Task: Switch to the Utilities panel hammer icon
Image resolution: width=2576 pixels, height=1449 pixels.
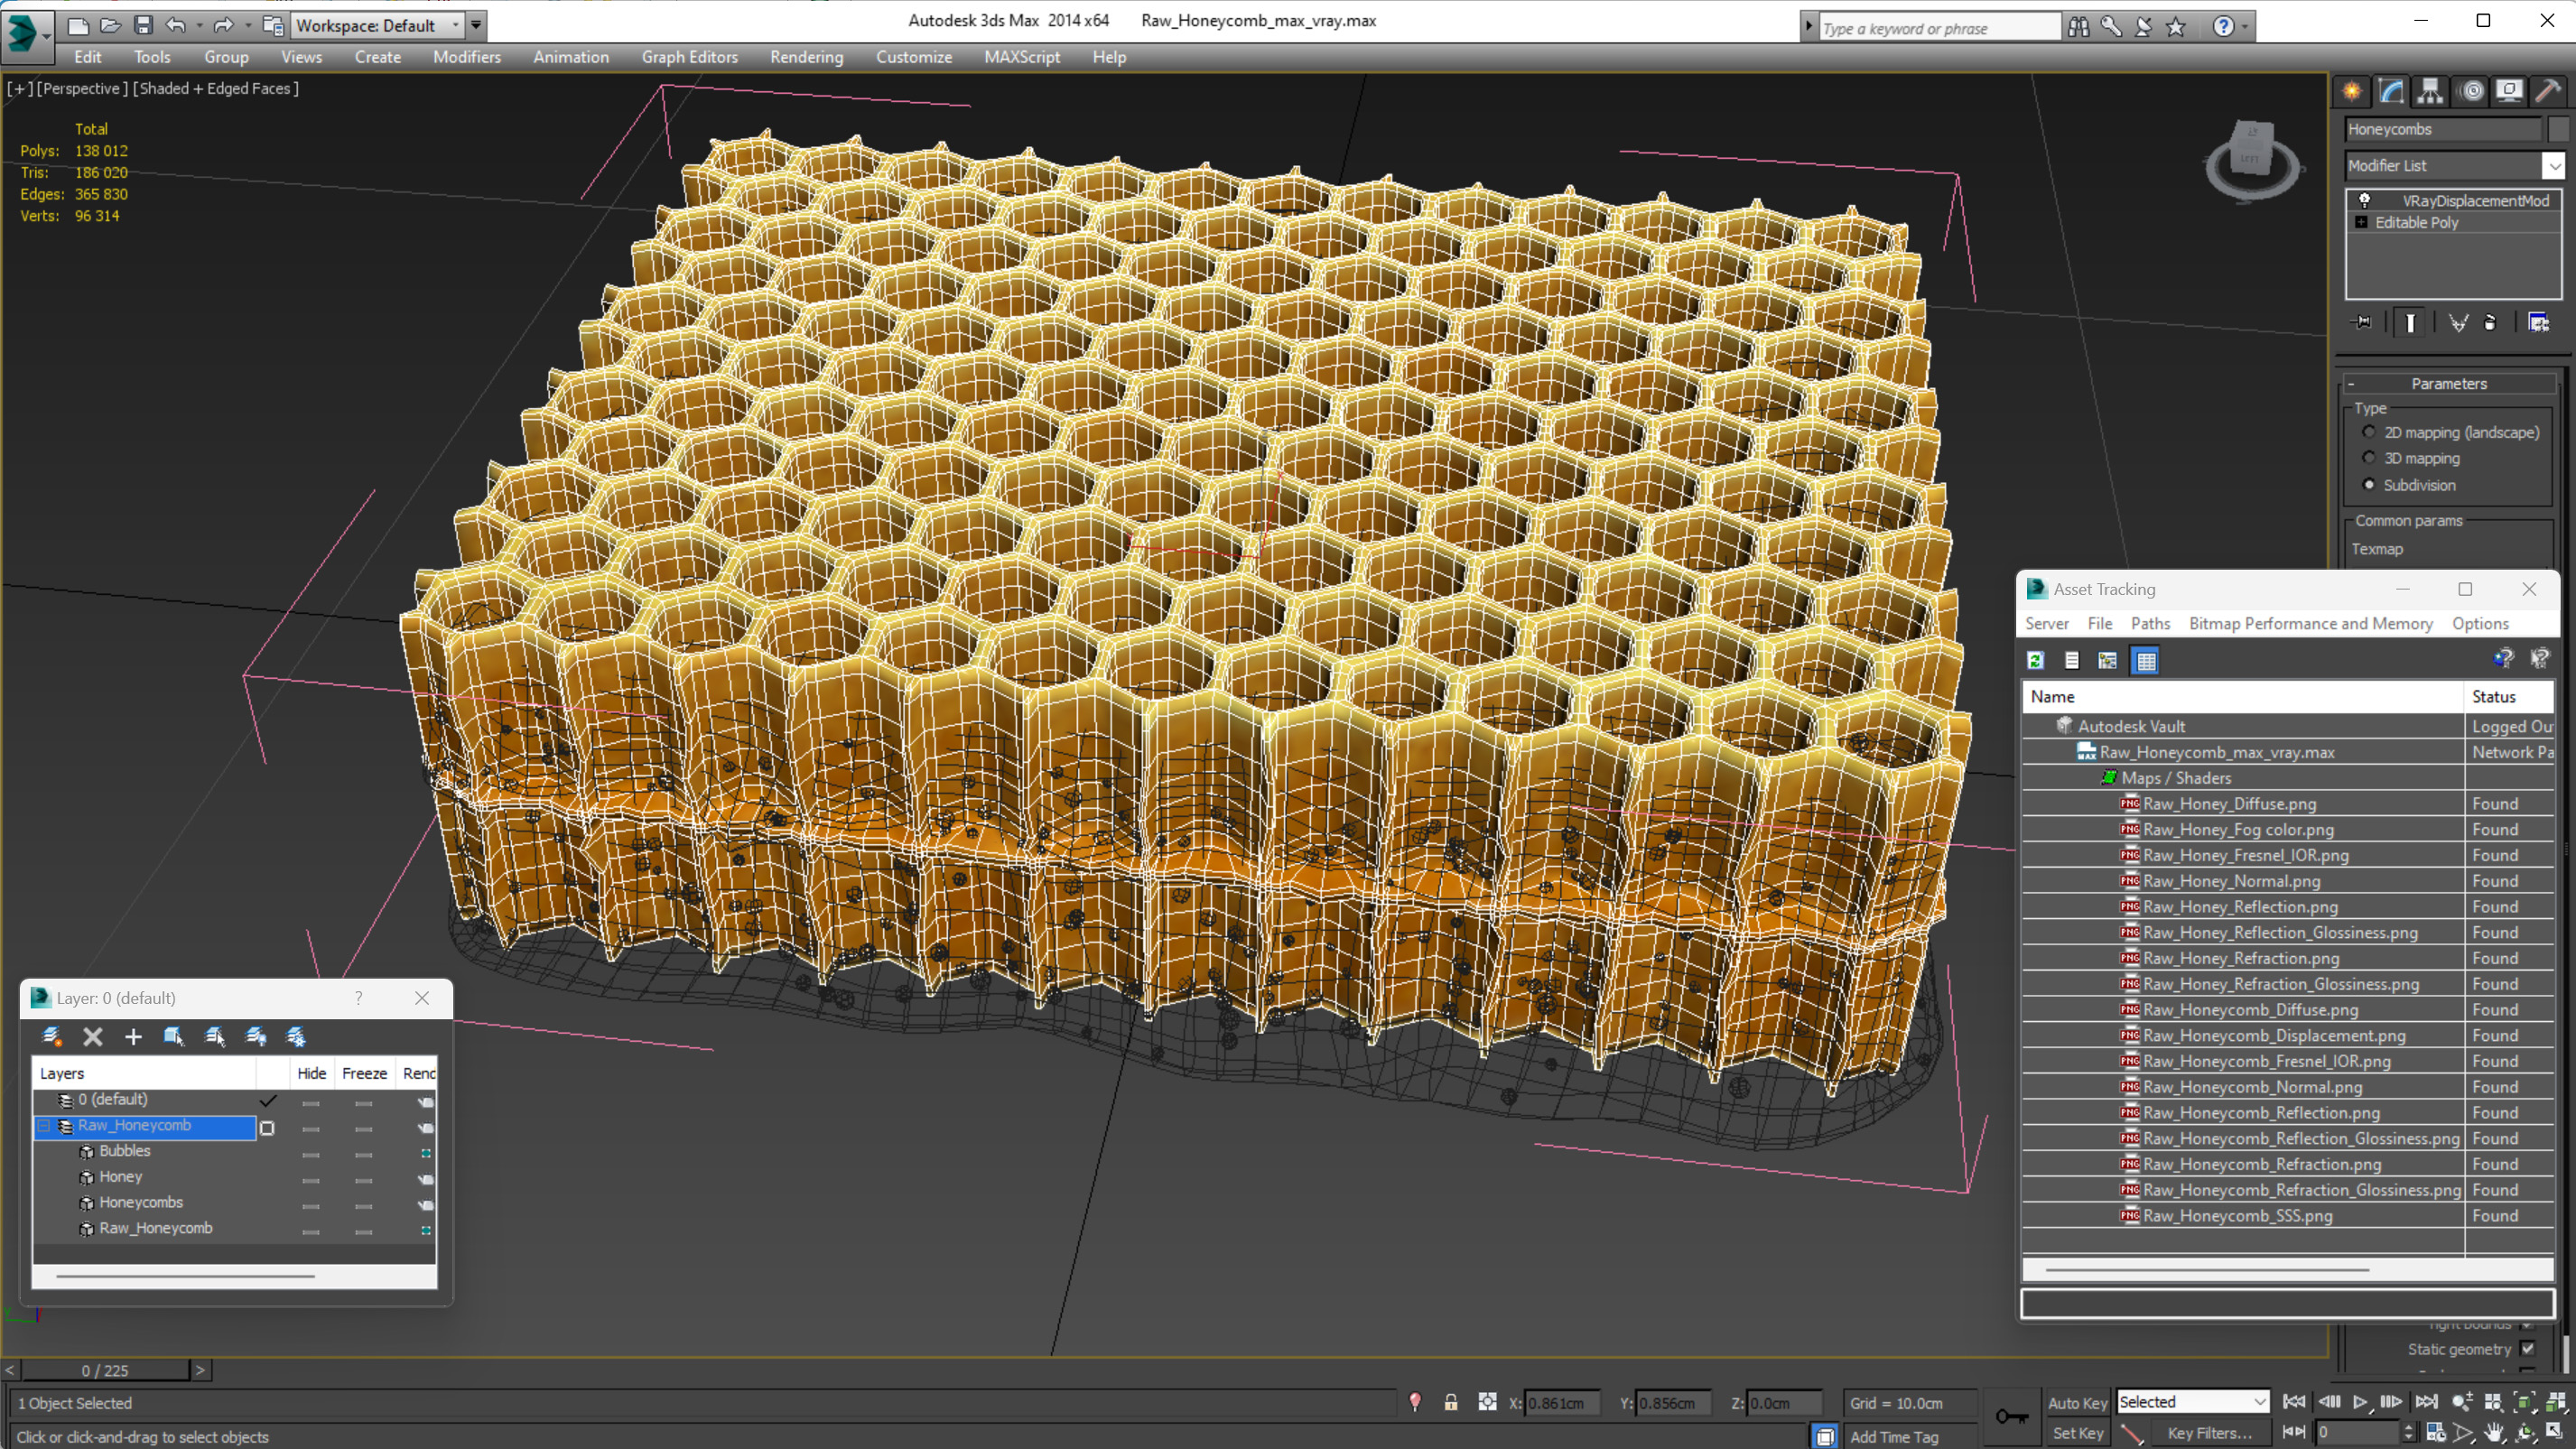Action: (2548, 91)
